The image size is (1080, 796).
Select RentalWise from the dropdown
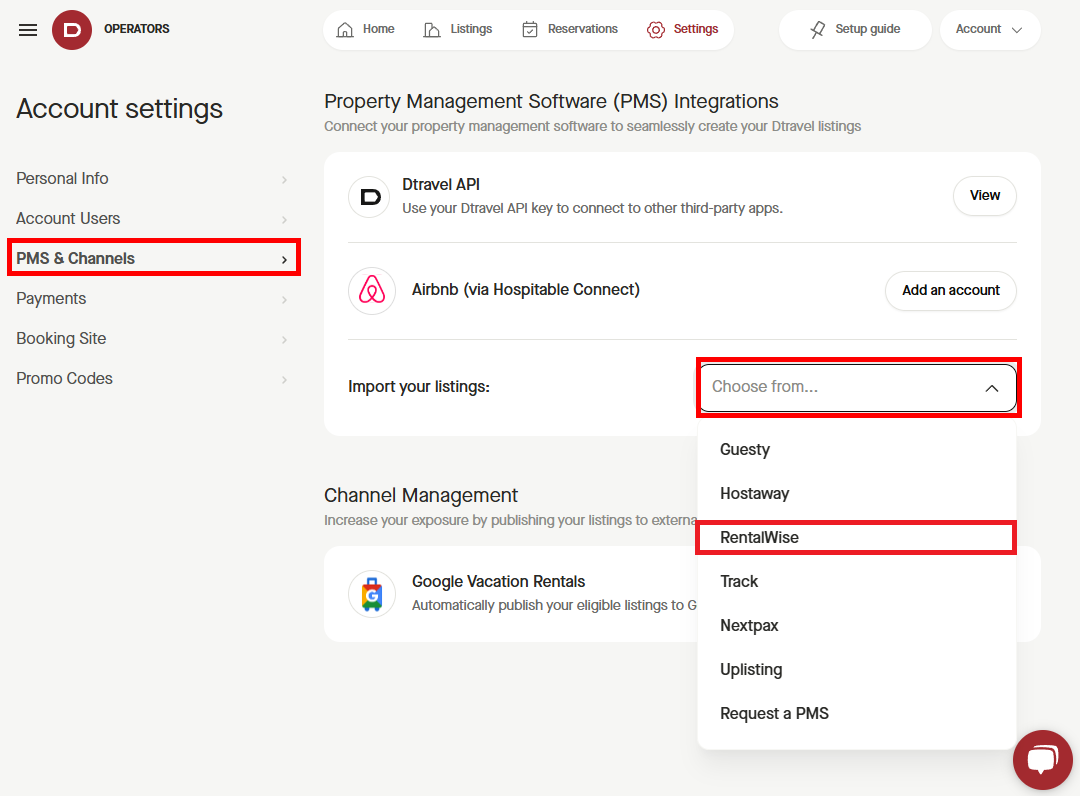click(857, 537)
